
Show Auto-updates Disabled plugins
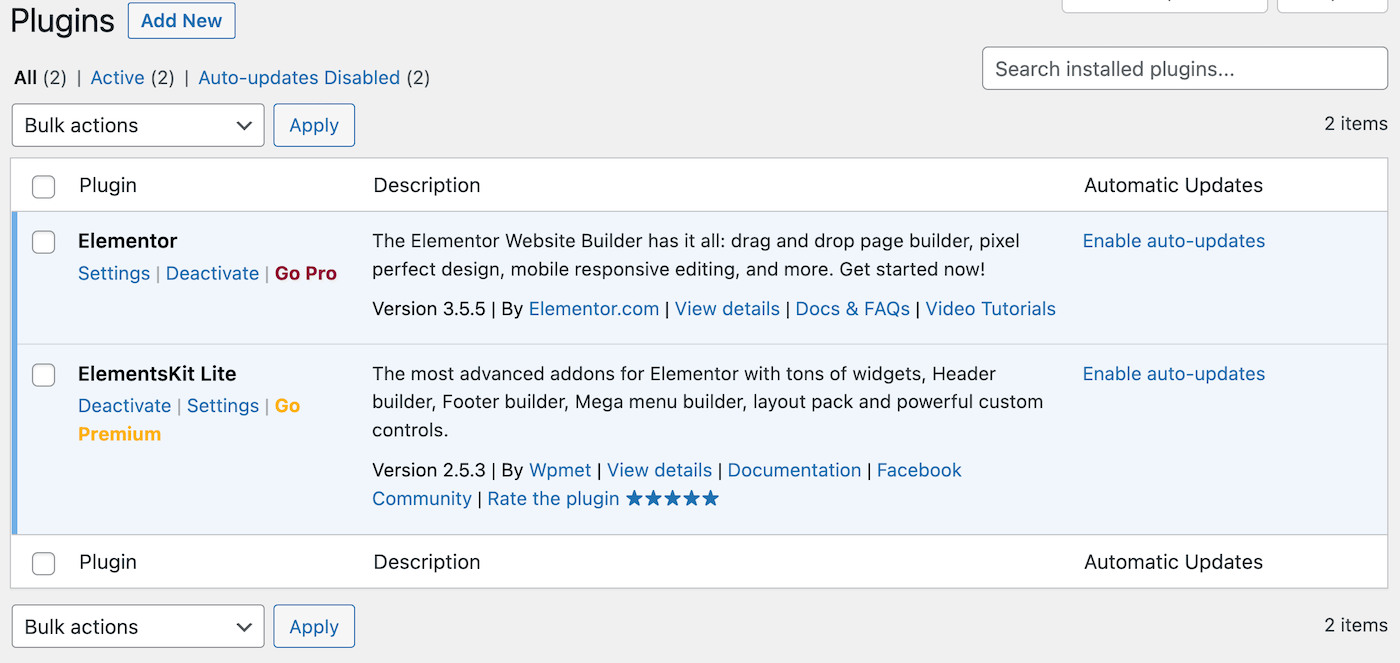(x=299, y=78)
